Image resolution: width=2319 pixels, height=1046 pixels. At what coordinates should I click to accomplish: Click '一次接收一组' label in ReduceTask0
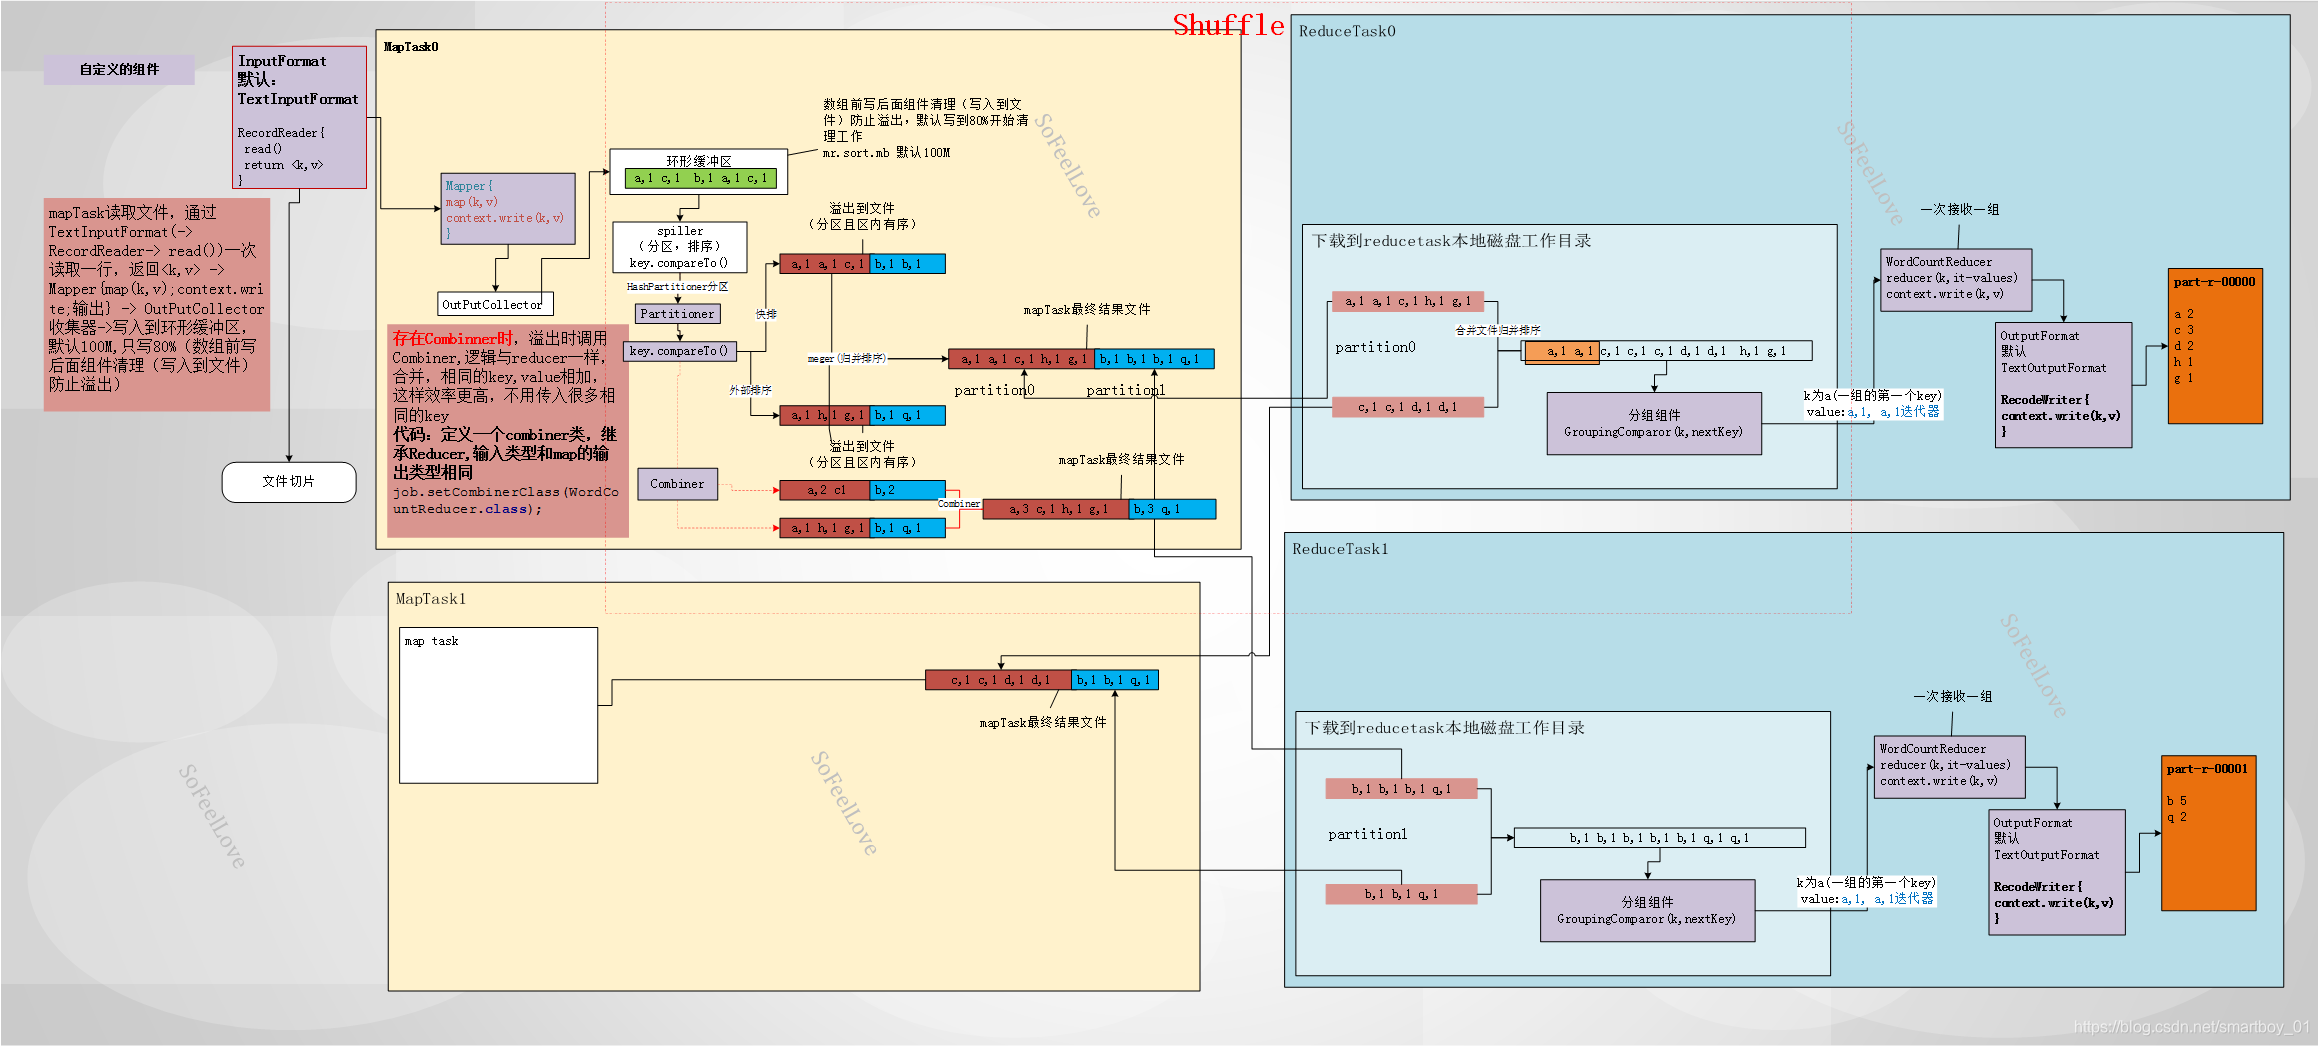(1959, 210)
